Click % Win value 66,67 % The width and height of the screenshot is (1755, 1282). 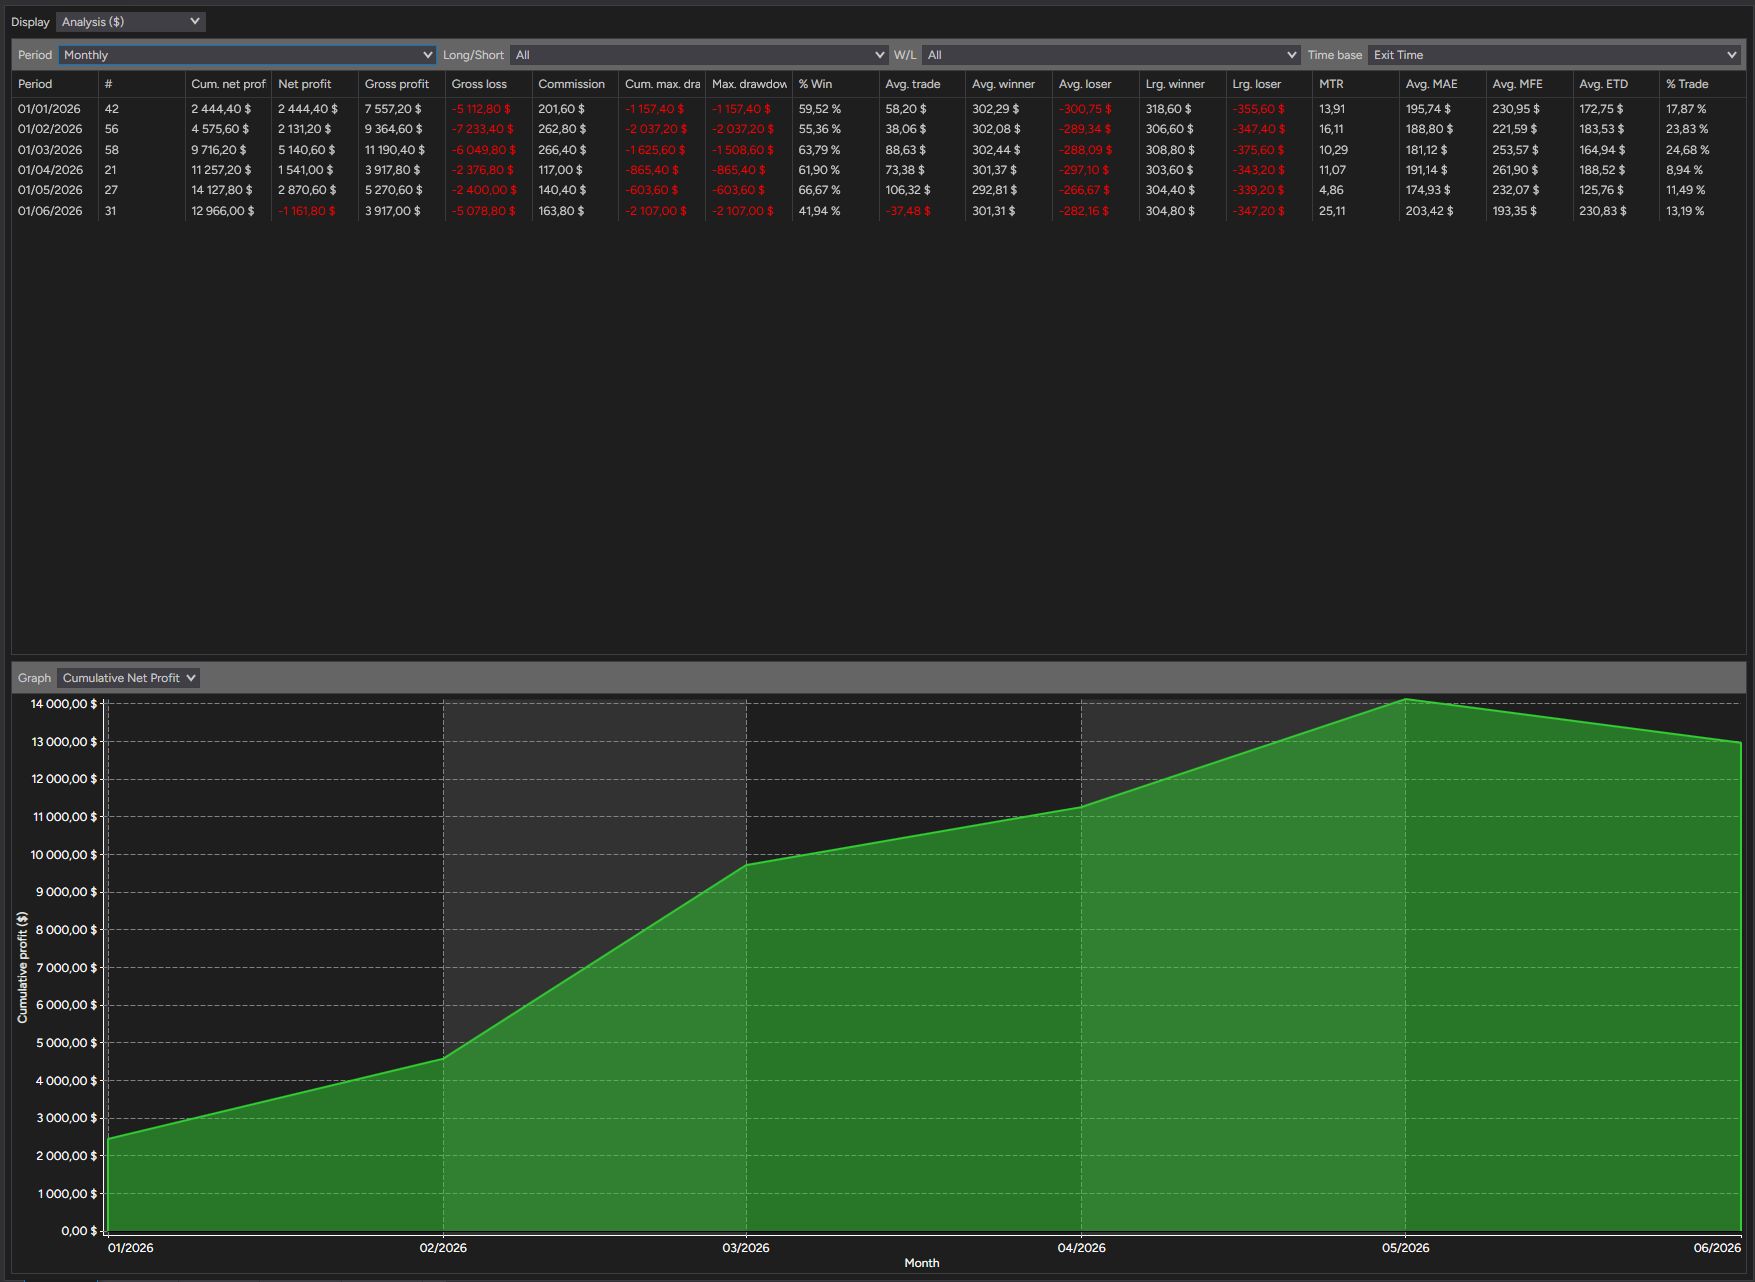pyautogui.click(x=819, y=190)
